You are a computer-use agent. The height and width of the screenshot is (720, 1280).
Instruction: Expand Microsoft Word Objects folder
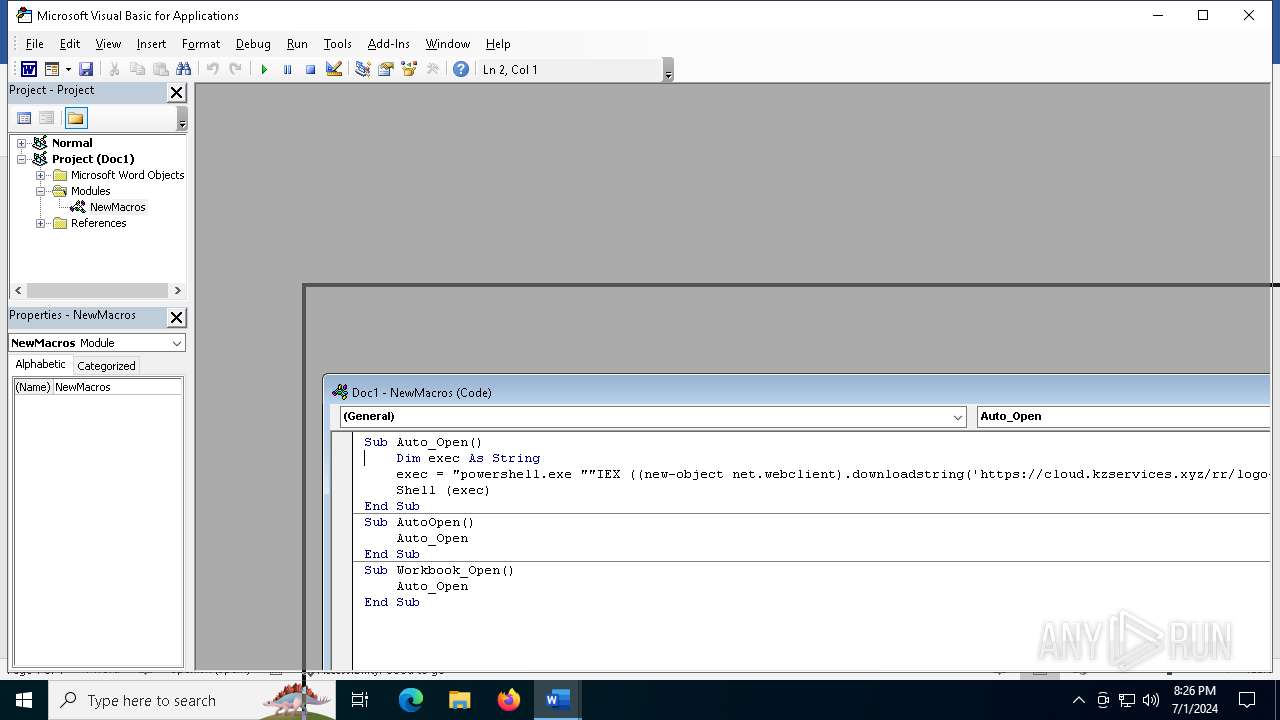click(41, 175)
